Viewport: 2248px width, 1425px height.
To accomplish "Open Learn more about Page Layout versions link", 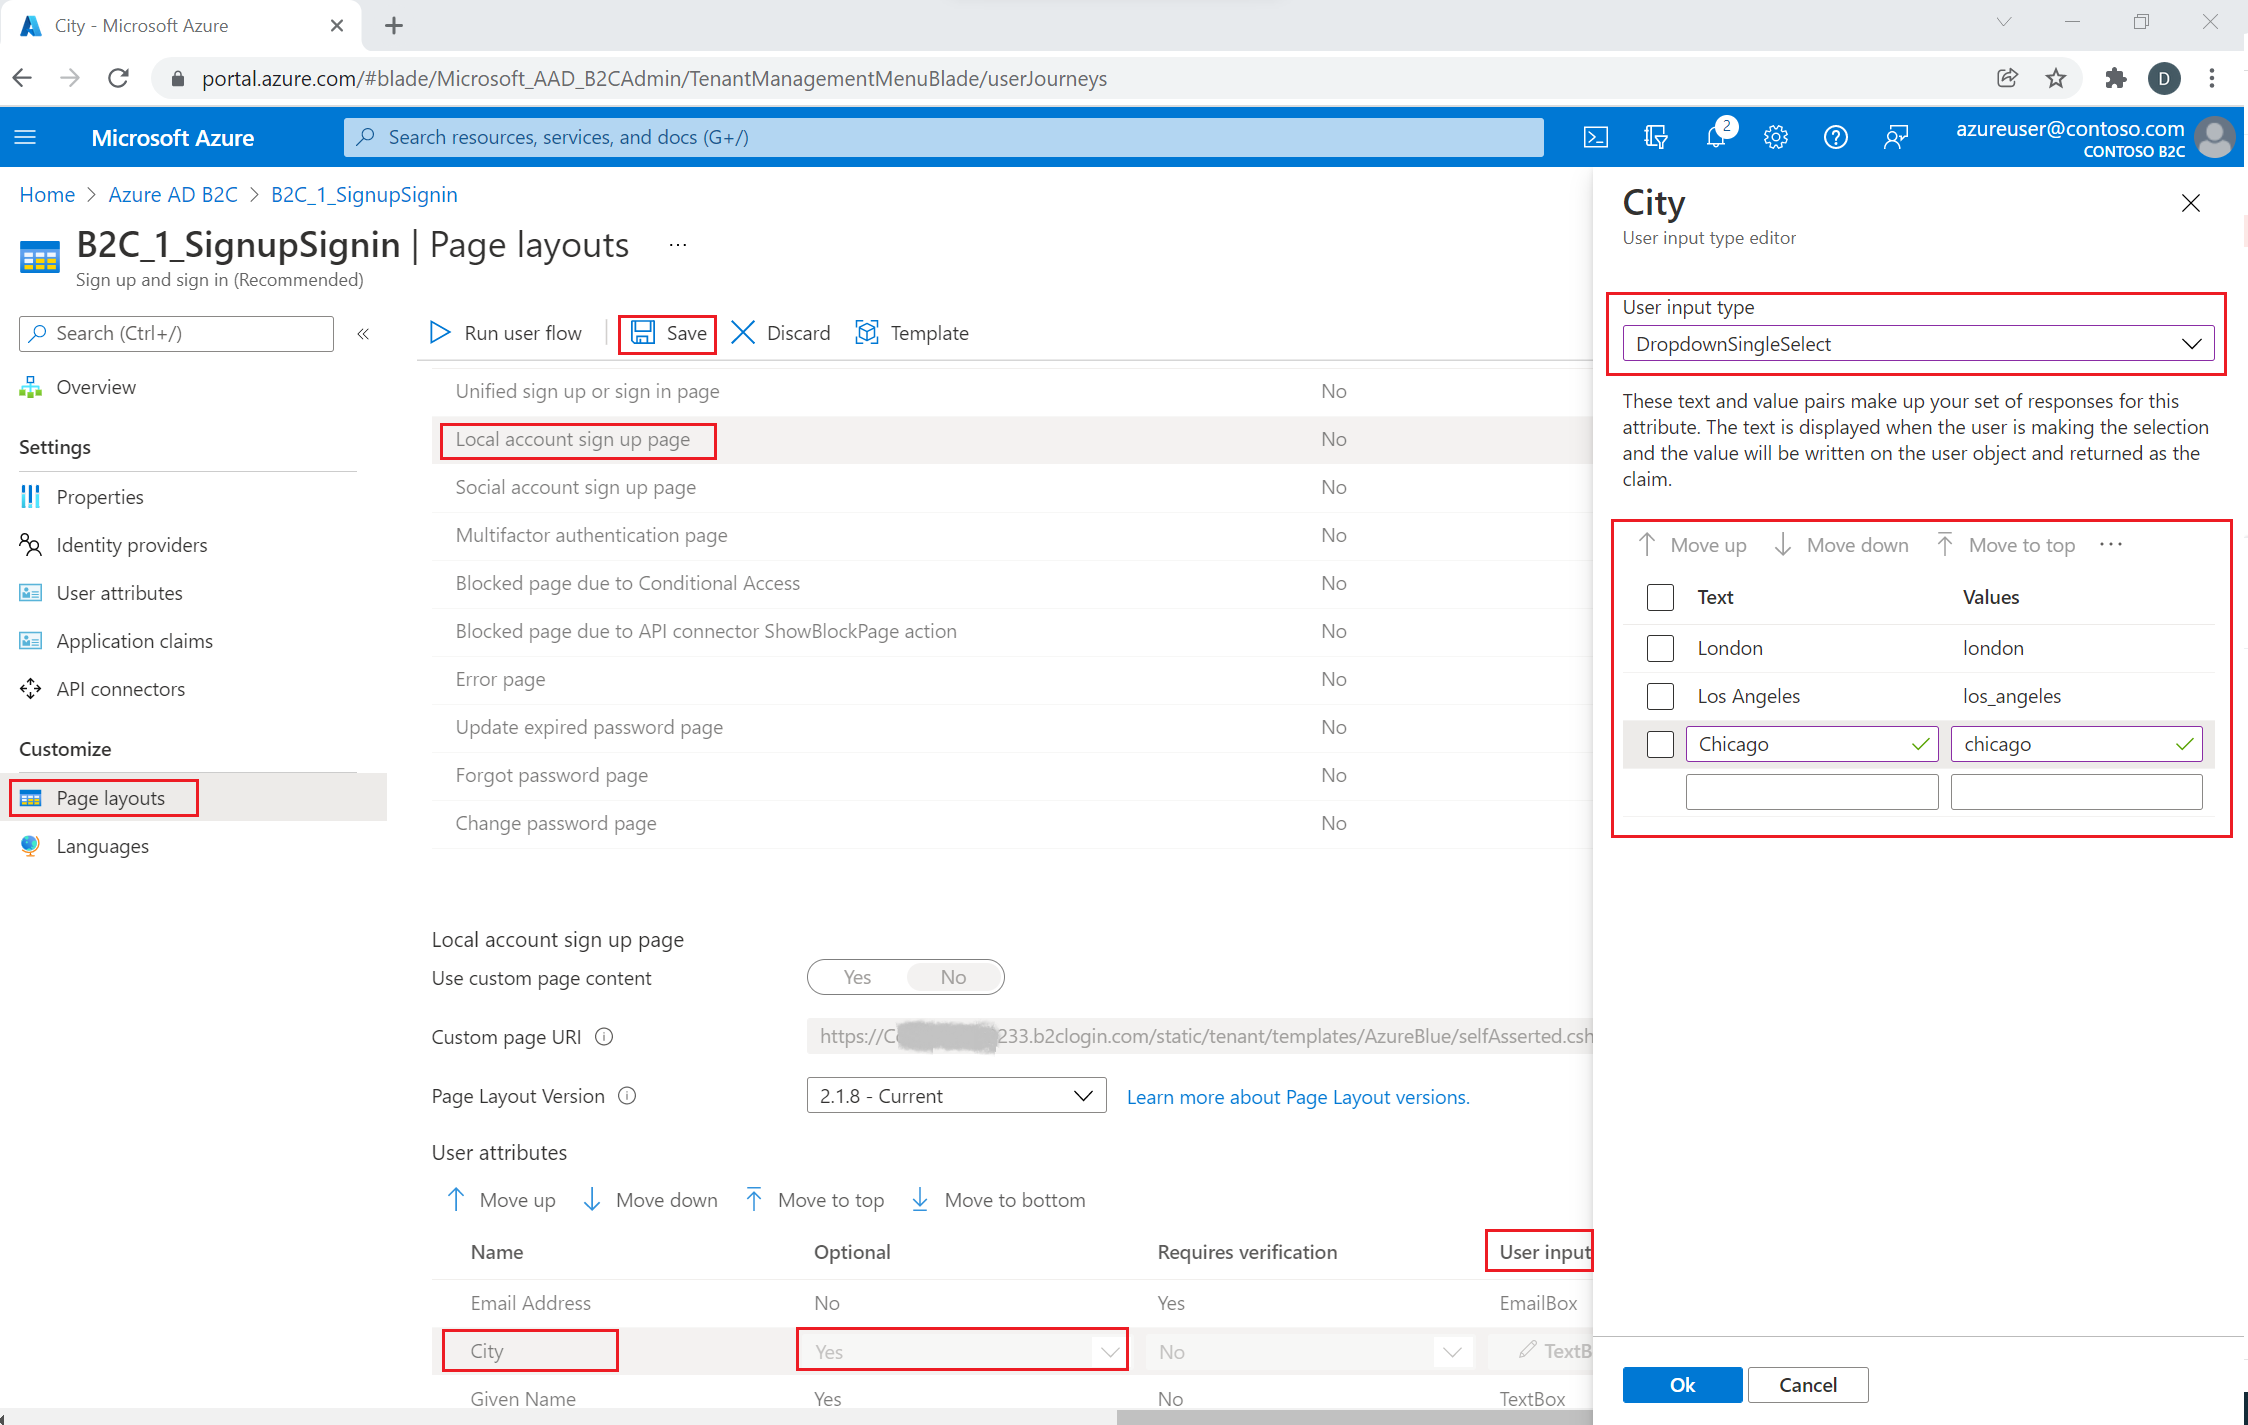I will click(1297, 1096).
